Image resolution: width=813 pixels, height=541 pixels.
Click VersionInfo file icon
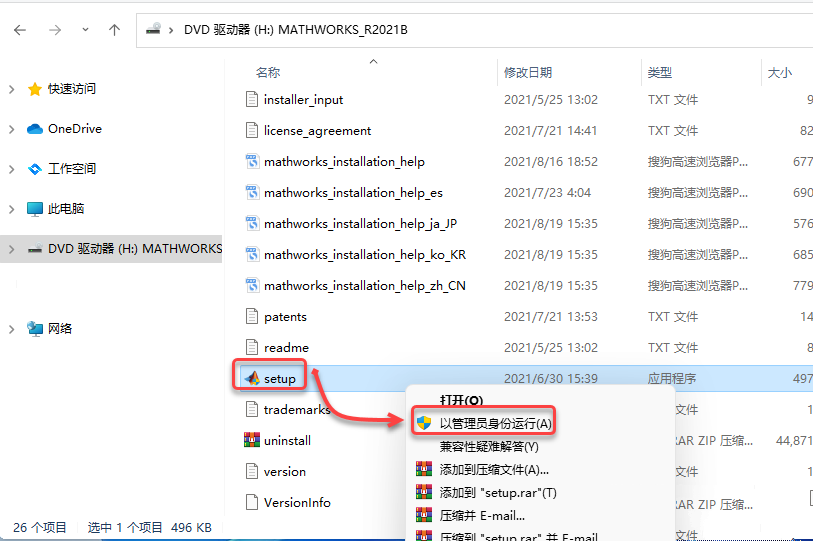tap(252, 502)
